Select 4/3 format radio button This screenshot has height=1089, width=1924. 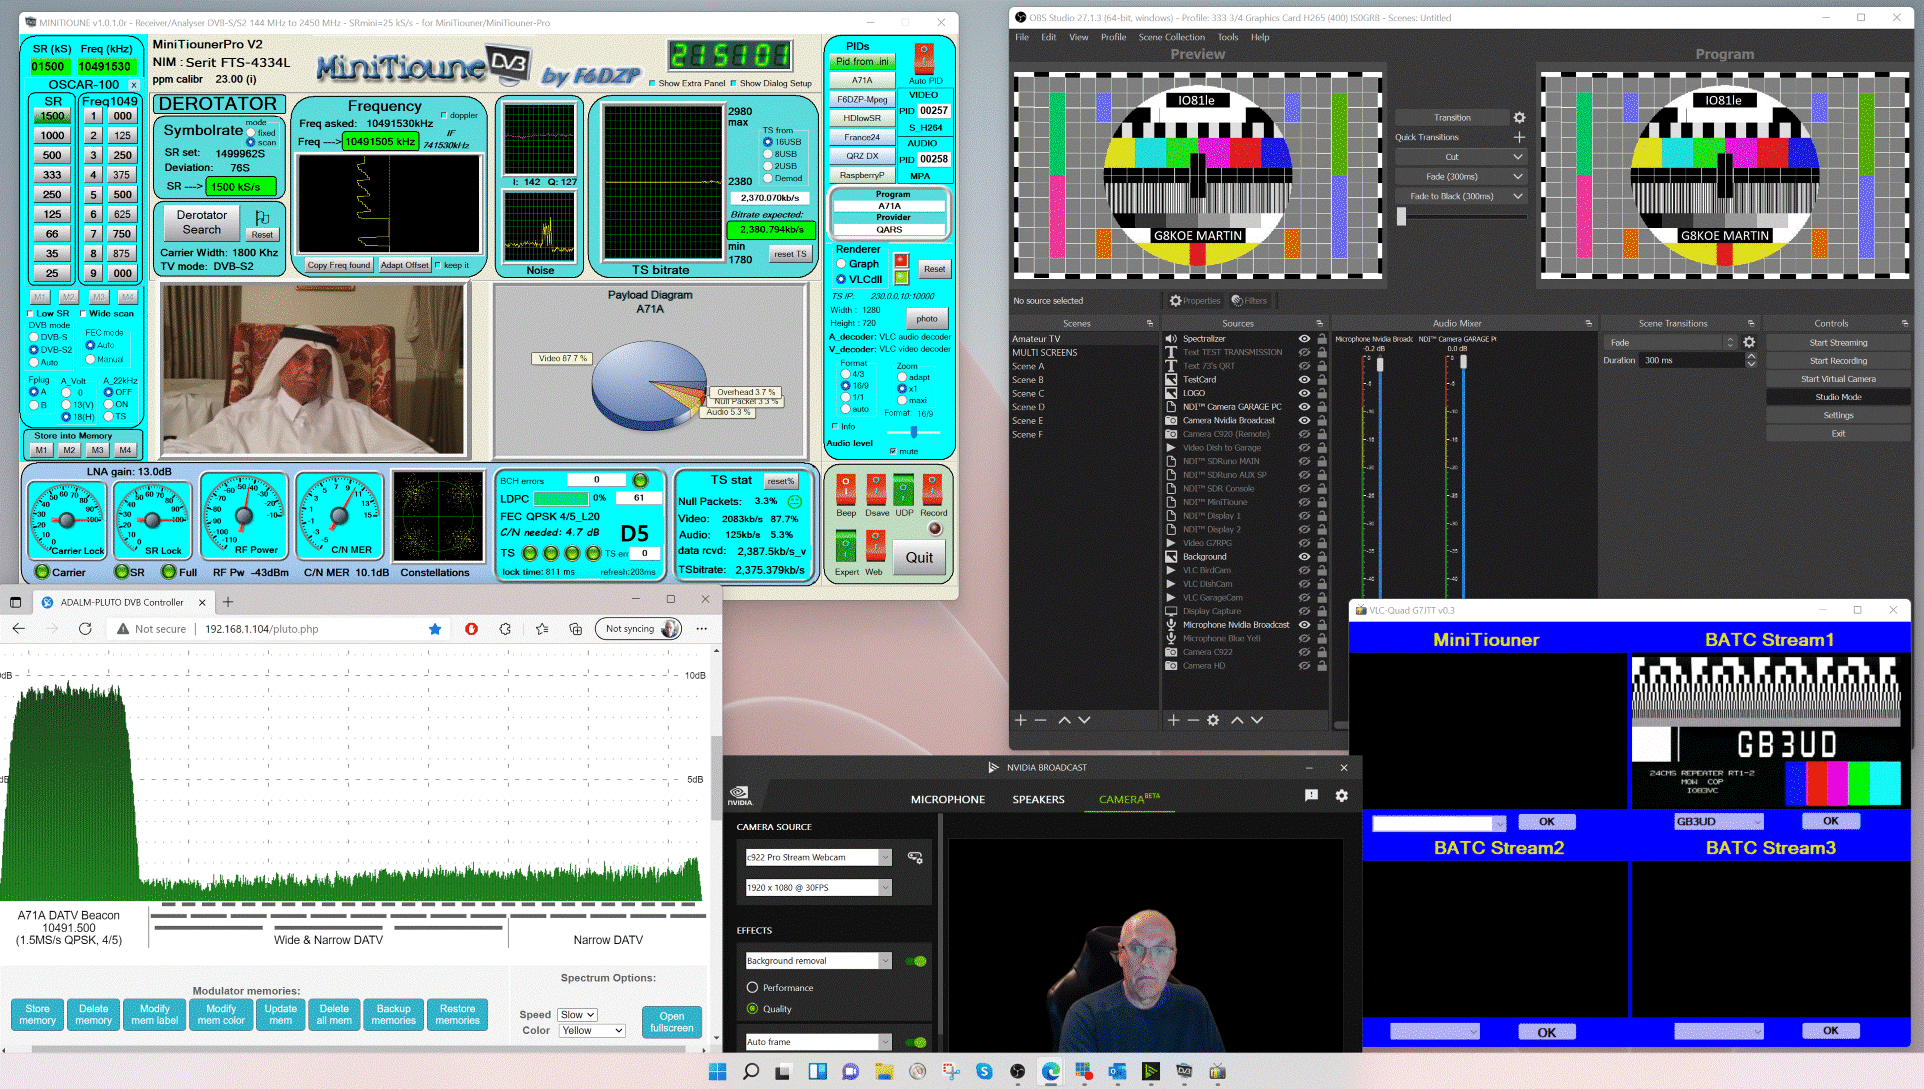tap(845, 374)
